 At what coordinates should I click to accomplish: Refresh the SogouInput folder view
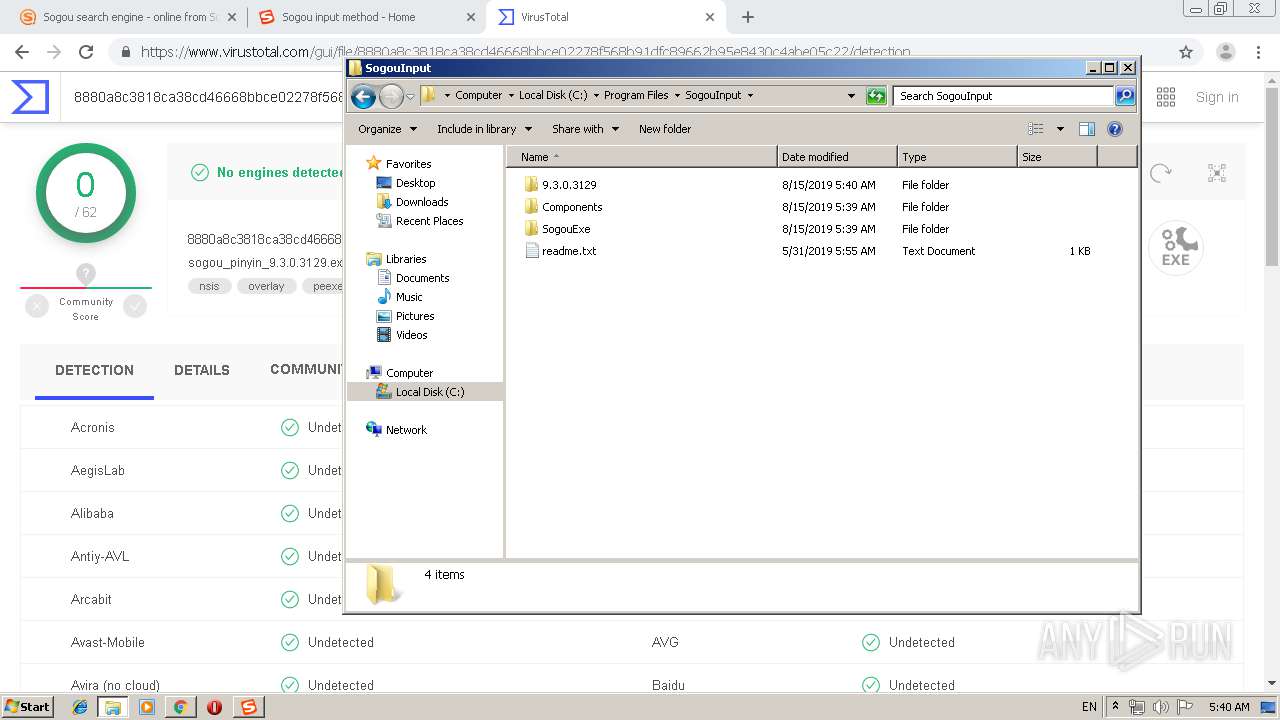point(876,96)
